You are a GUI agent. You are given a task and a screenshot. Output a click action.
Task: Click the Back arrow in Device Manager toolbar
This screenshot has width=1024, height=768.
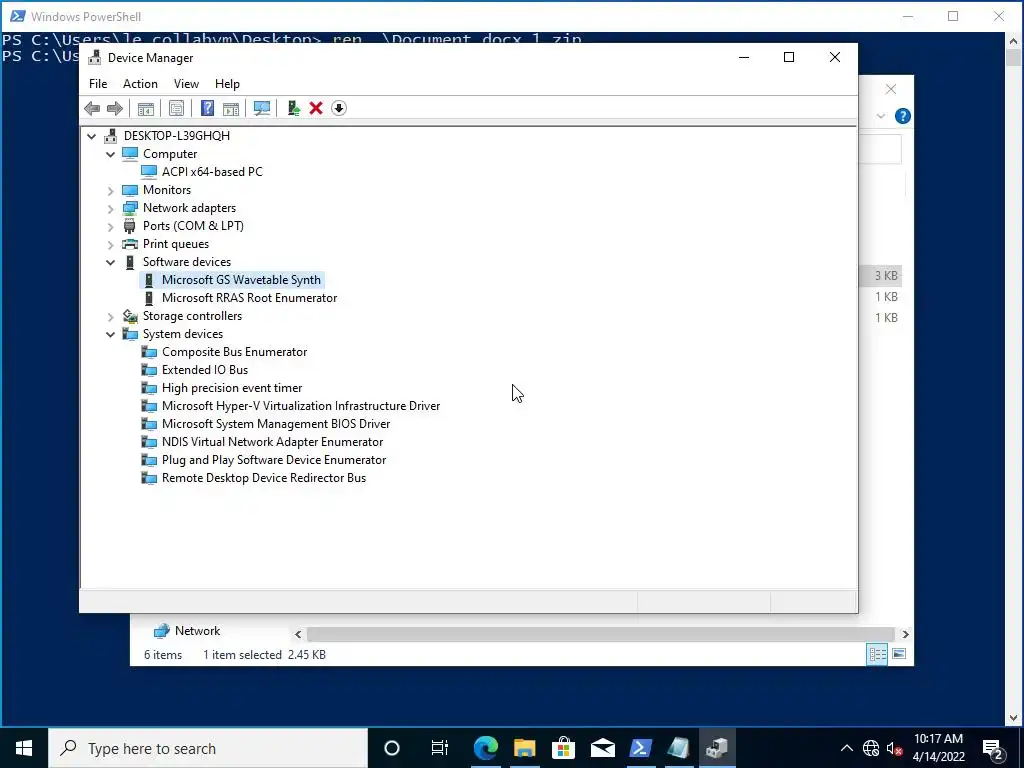tap(92, 108)
